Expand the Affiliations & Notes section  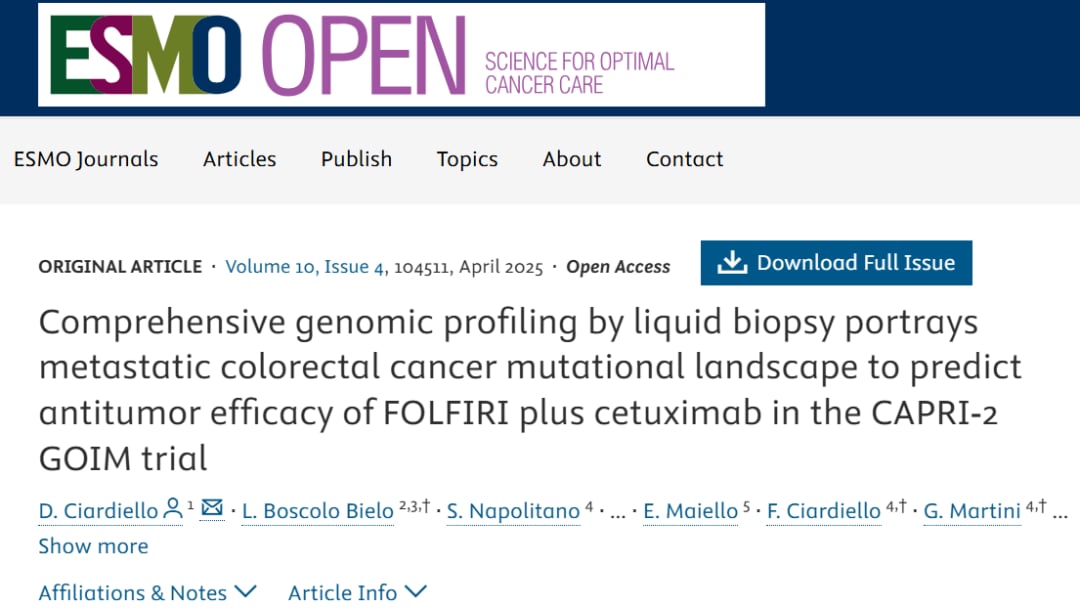147,593
